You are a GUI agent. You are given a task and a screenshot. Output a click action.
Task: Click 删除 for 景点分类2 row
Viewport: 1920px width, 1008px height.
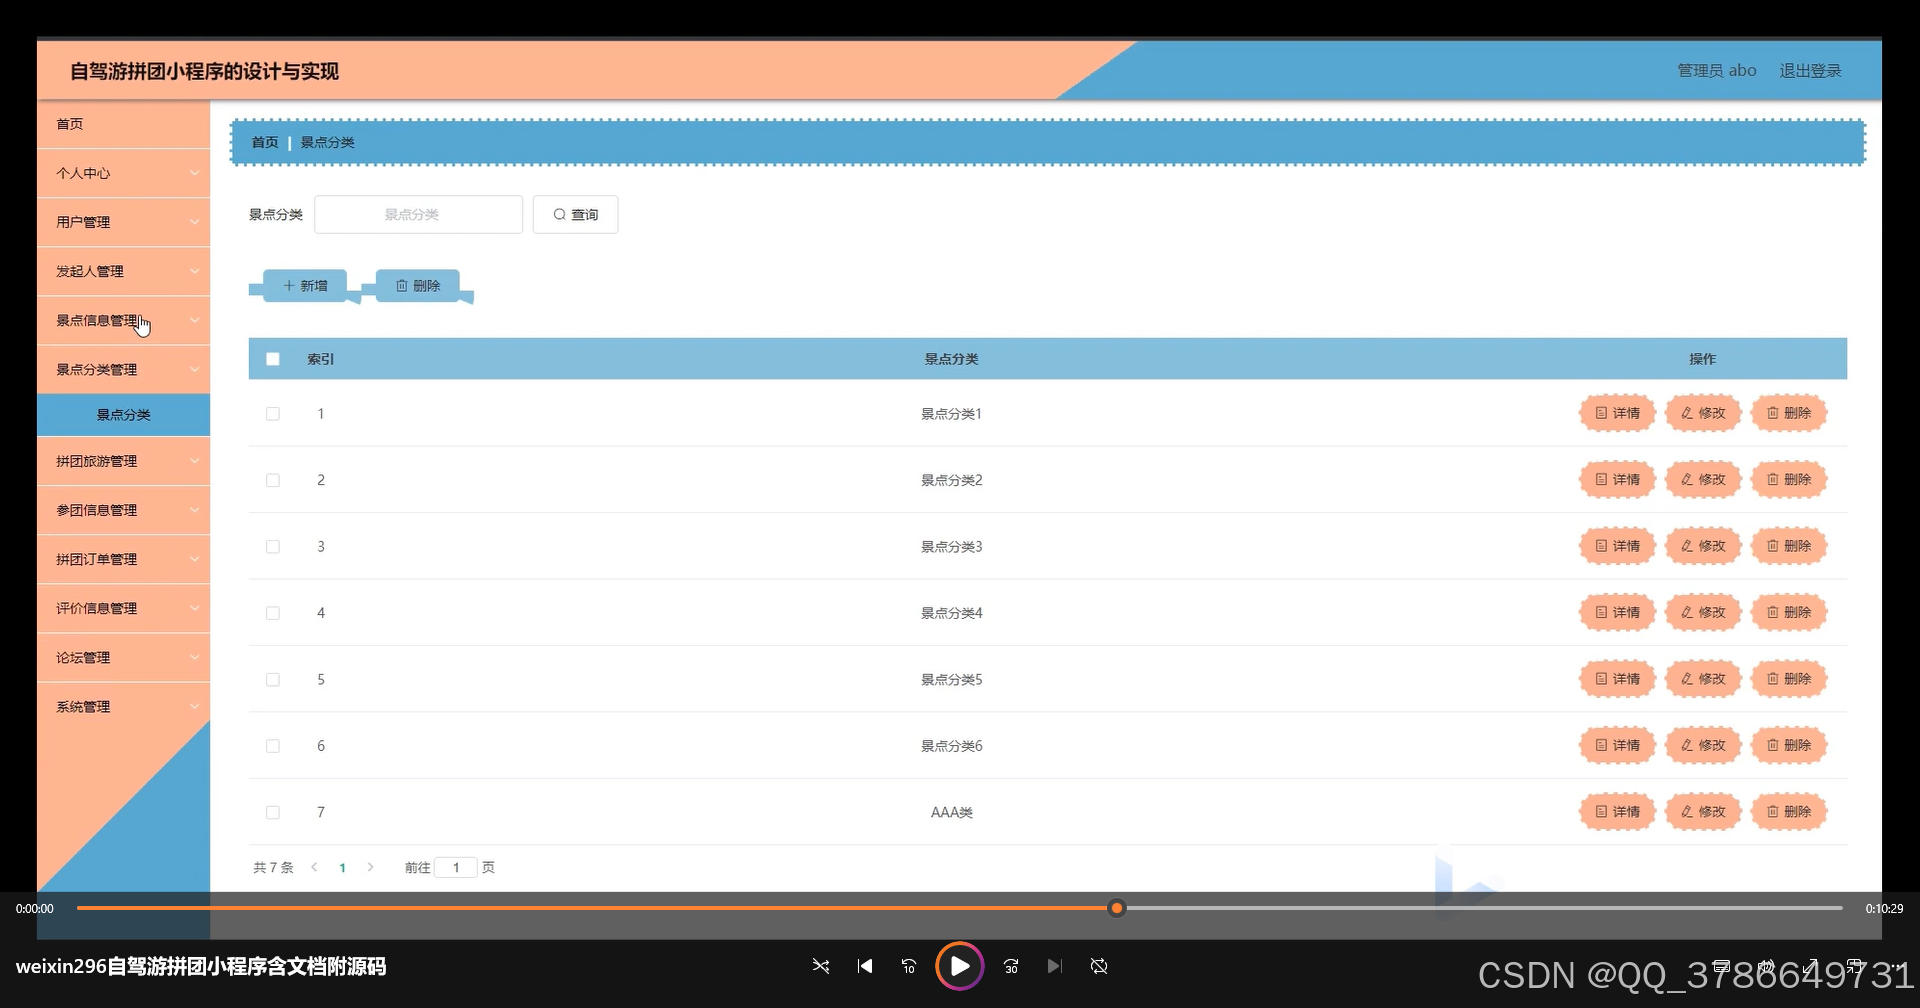coord(1789,480)
